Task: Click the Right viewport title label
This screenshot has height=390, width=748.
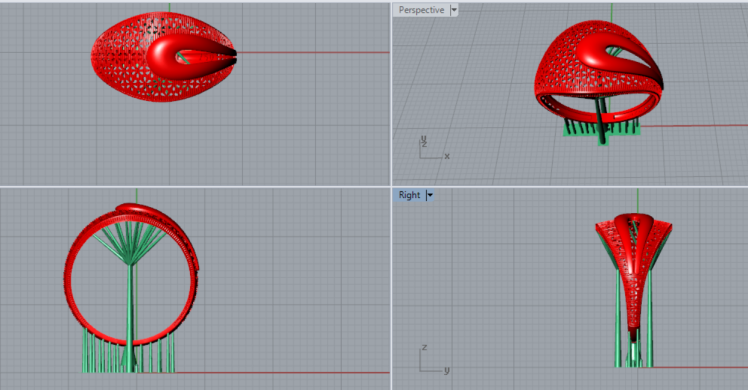Action: pyautogui.click(x=409, y=195)
